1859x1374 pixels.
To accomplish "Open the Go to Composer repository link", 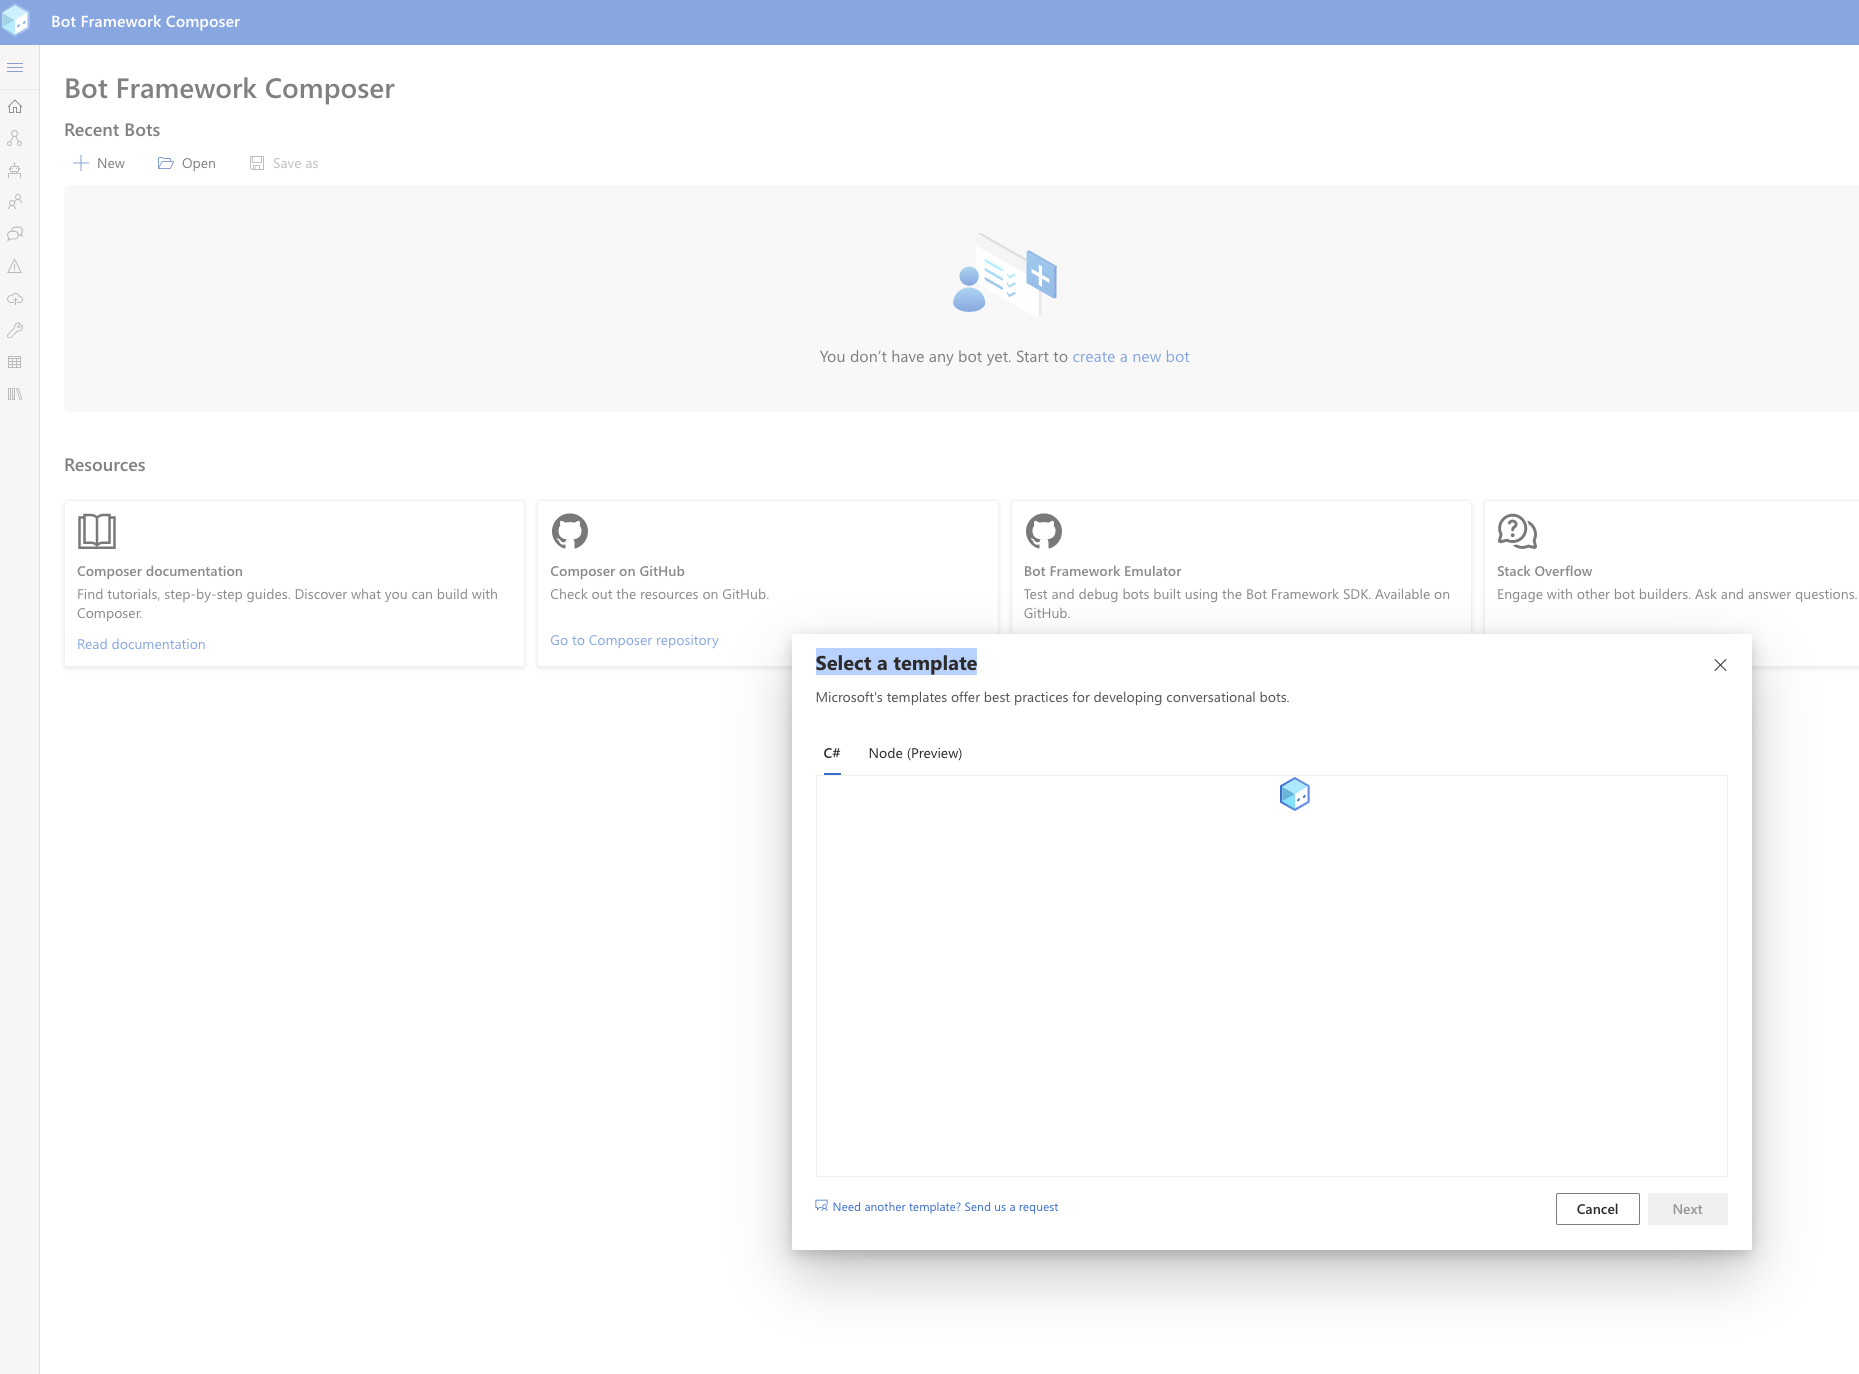I will (x=634, y=640).
